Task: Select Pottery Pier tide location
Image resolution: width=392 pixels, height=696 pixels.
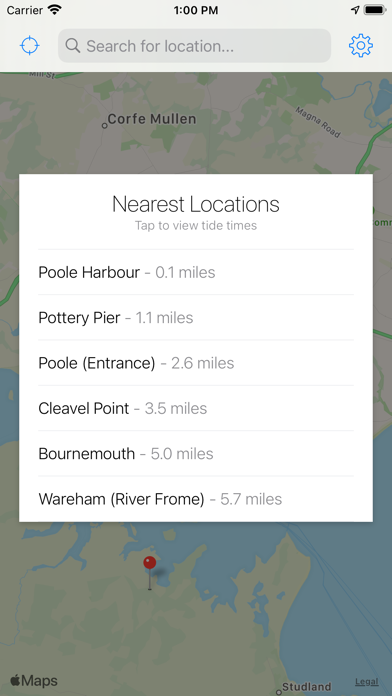Action: tap(196, 317)
